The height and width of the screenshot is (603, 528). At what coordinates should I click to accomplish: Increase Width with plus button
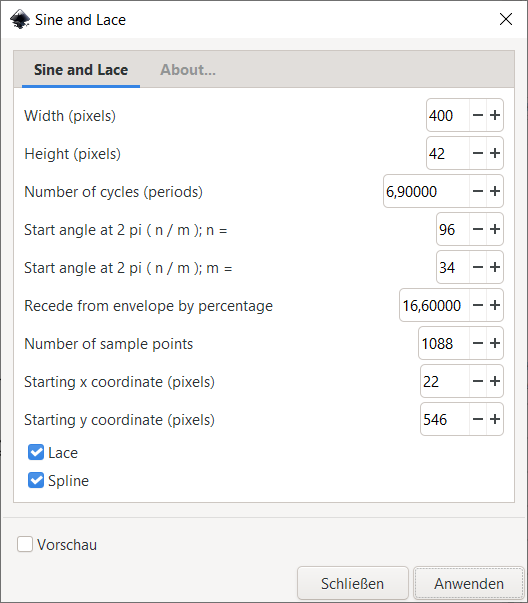(x=495, y=115)
